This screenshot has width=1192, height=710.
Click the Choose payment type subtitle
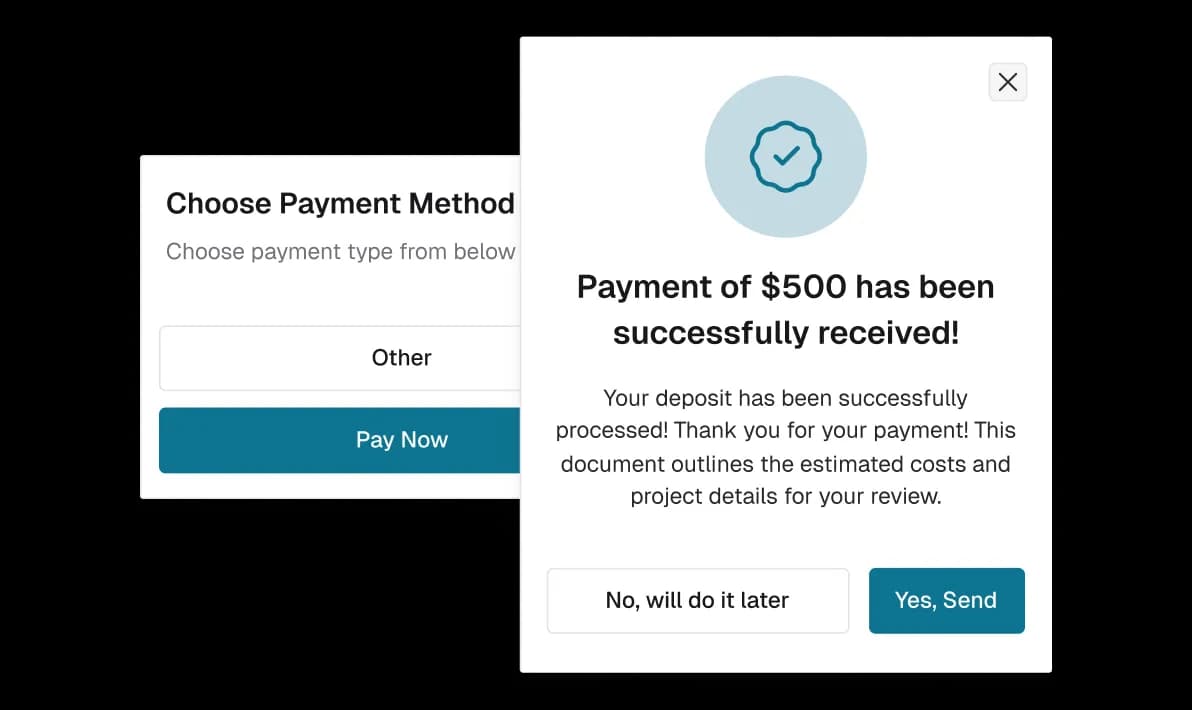pyautogui.click(x=339, y=251)
